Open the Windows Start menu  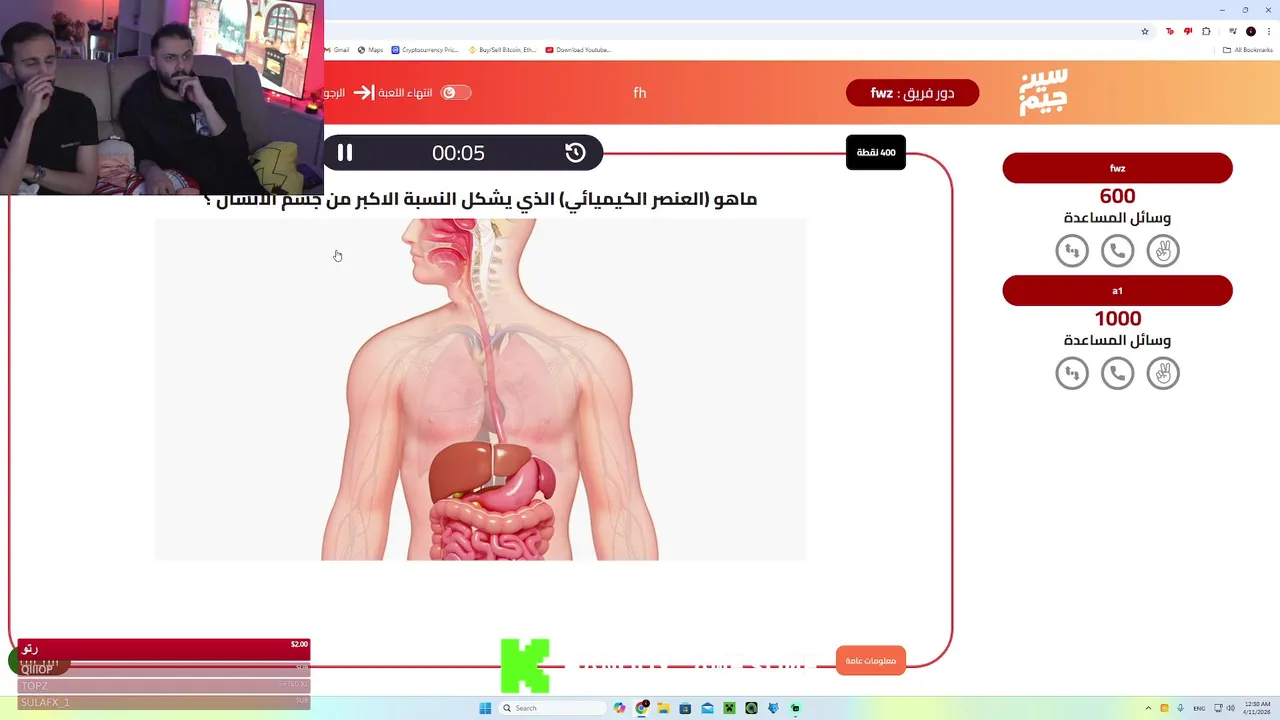485,708
